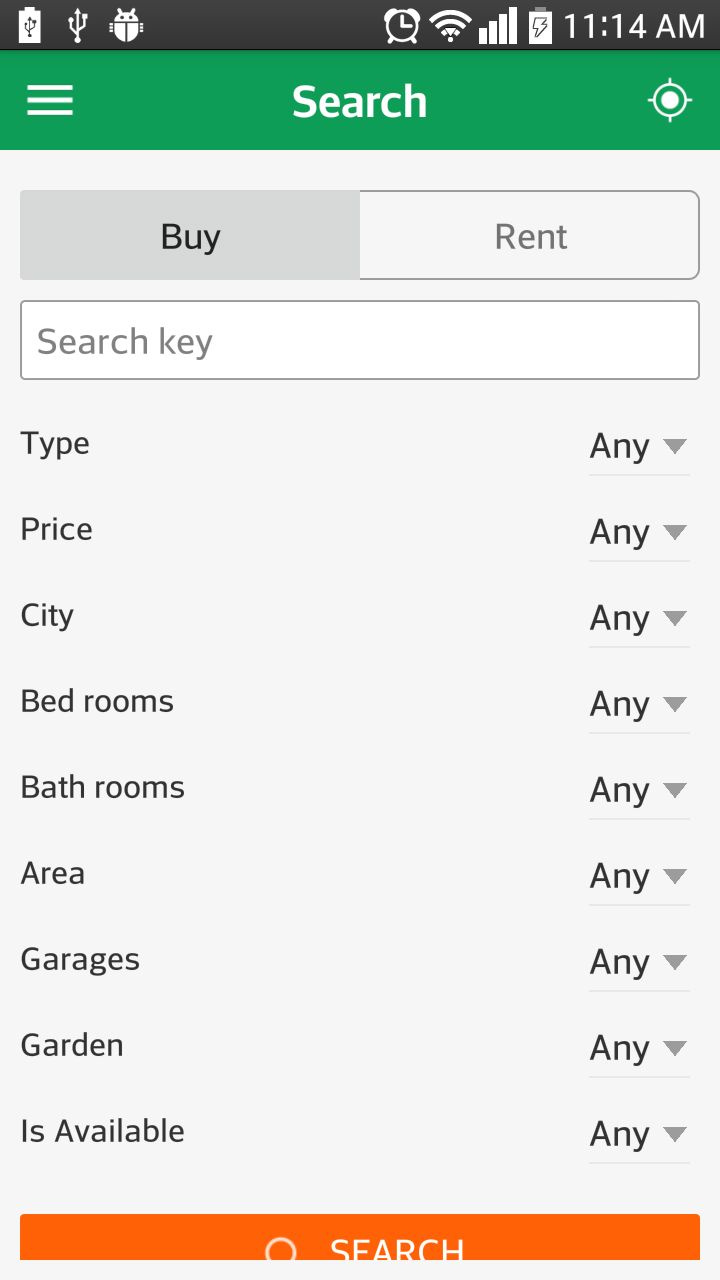
Task: Switch to the Rent option
Action: (x=530, y=236)
